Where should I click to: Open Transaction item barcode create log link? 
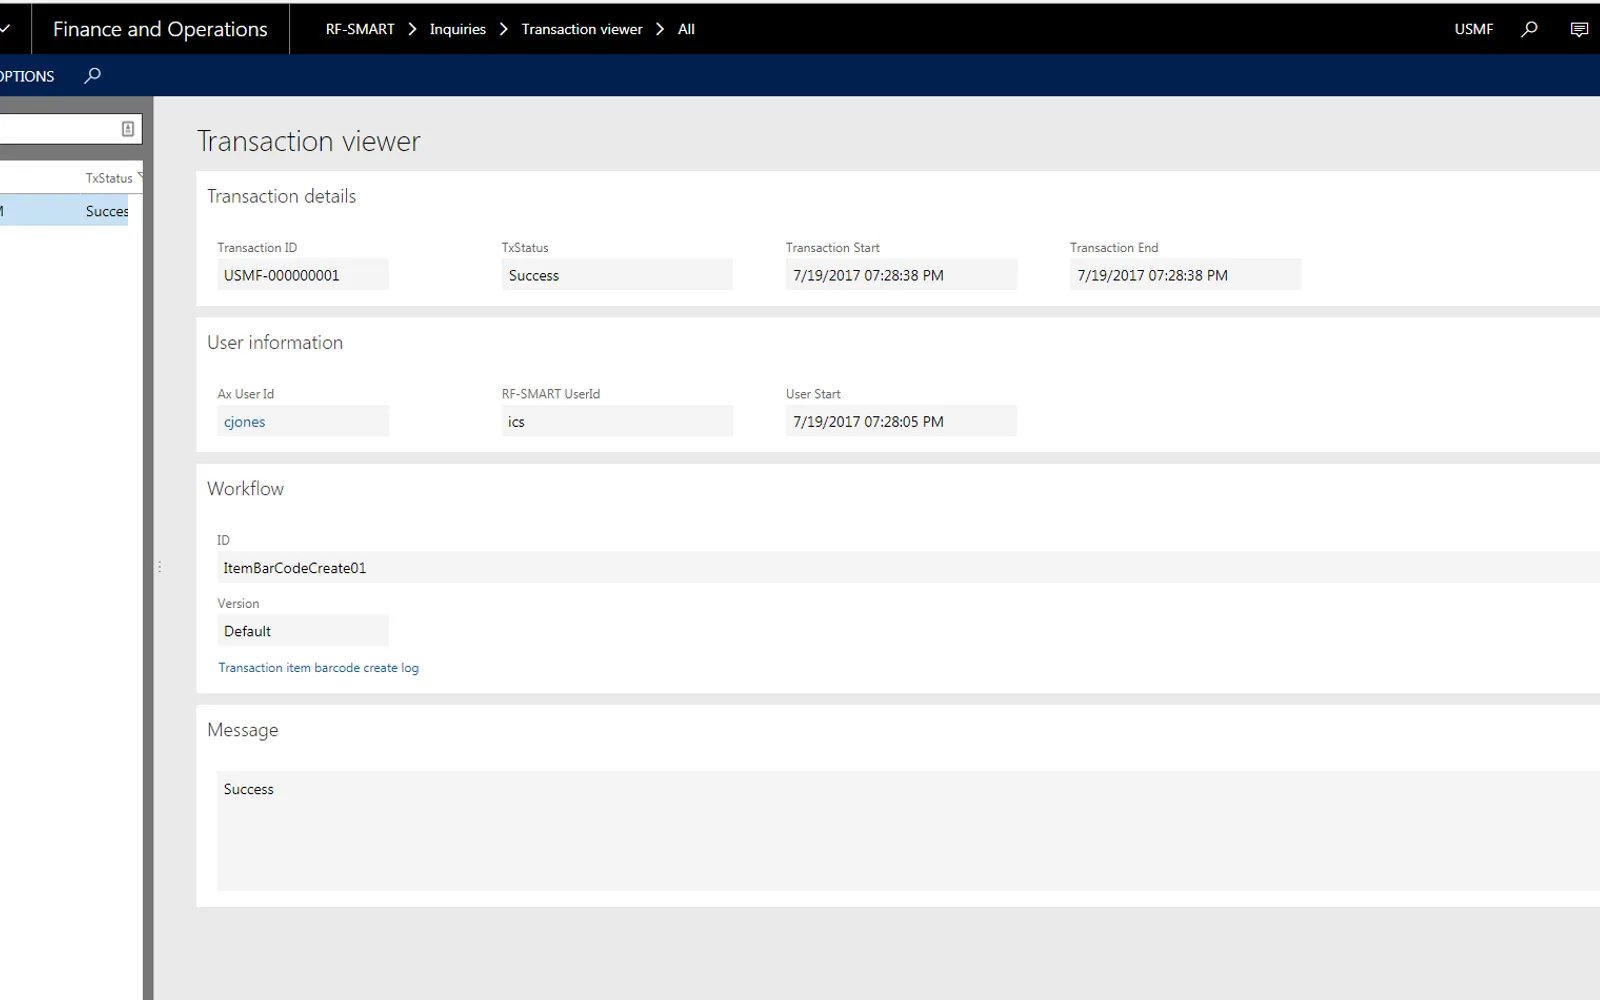point(318,667)
